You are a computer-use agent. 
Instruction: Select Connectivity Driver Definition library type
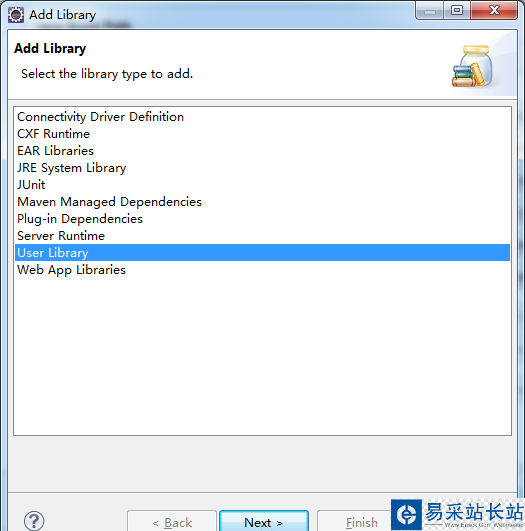(x=262, y=117)
